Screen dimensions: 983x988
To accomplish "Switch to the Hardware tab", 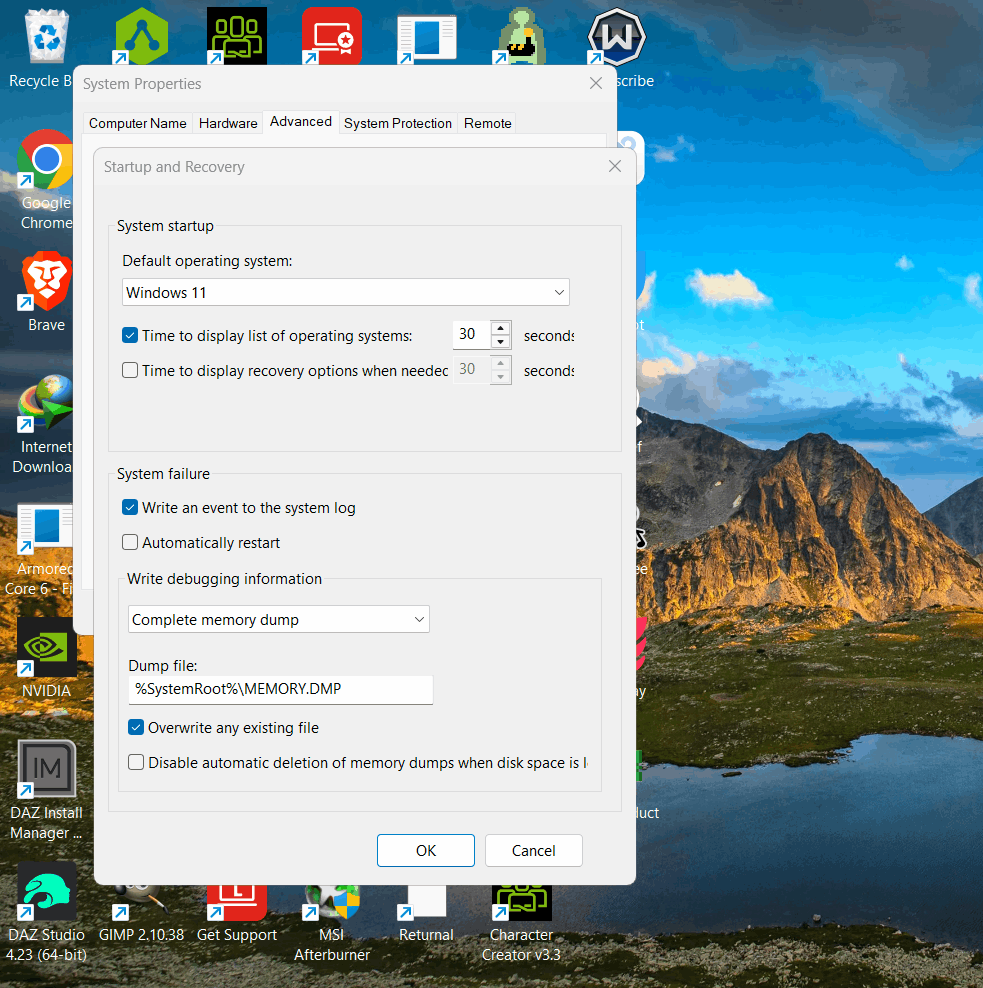I will [x=228, y=124].
